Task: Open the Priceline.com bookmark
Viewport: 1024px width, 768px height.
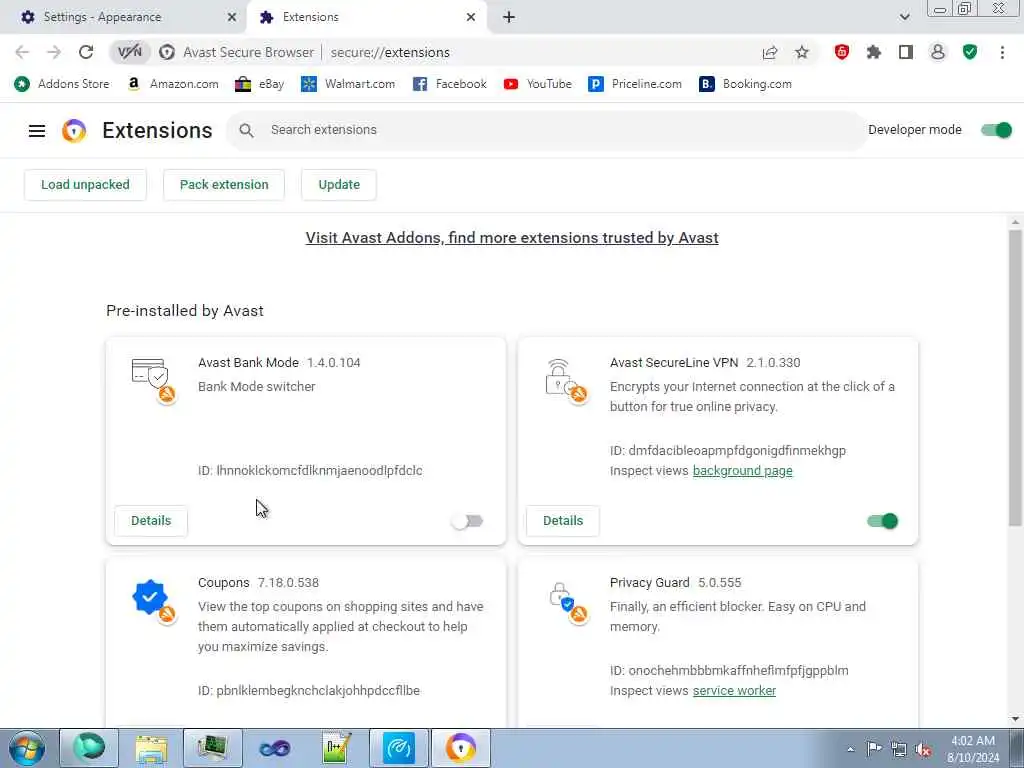Action: pos(635,84)
